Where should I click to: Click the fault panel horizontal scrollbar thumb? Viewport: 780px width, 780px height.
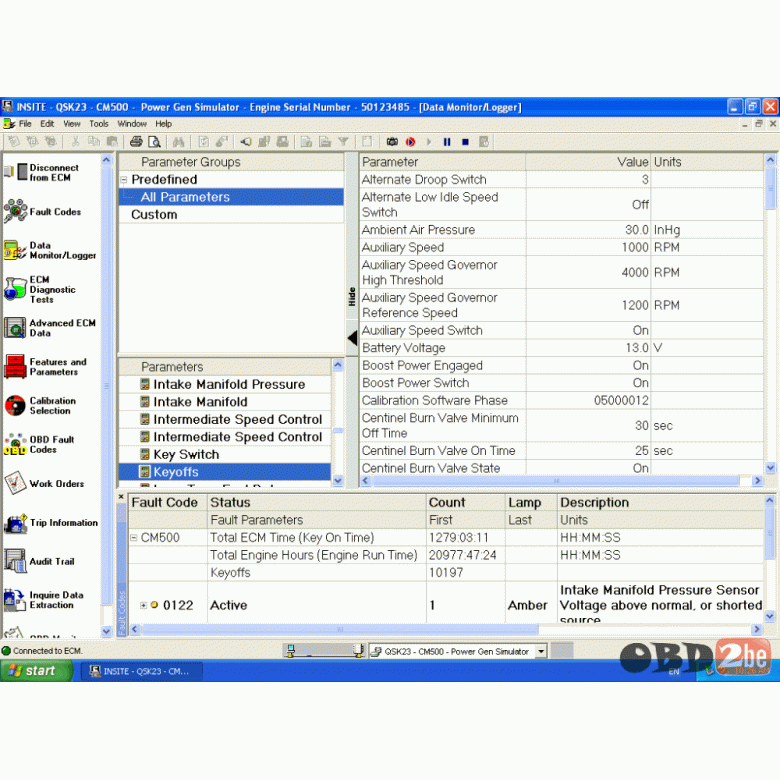[x=340, y=630]
